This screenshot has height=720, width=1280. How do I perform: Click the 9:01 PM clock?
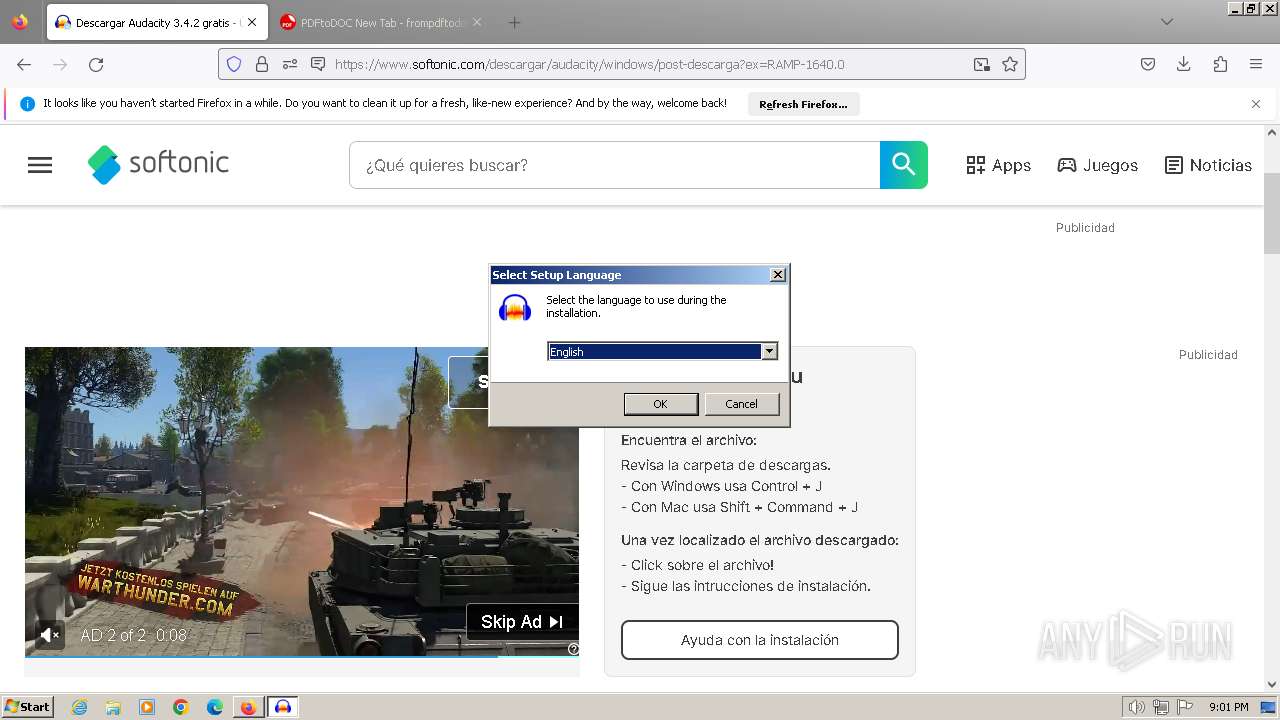[1228, 707]
